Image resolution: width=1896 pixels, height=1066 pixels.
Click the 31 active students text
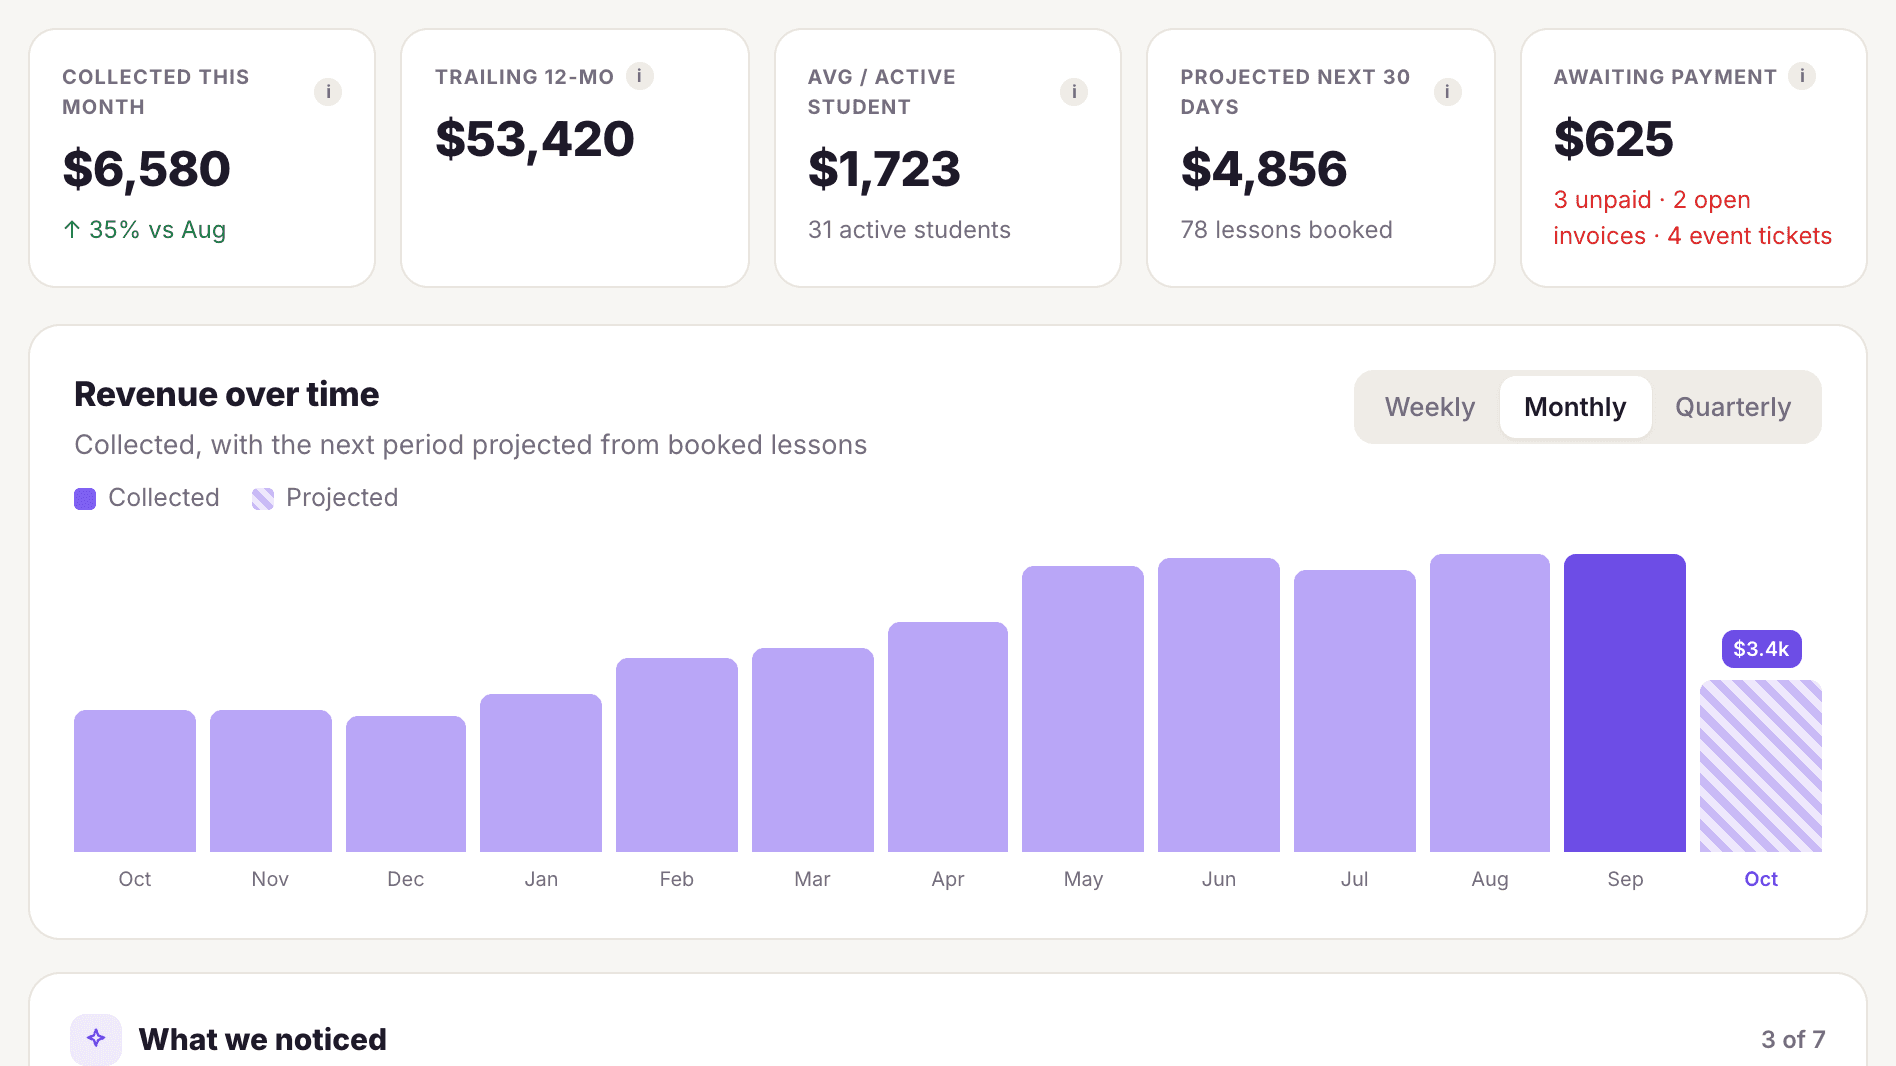[909, 230]
